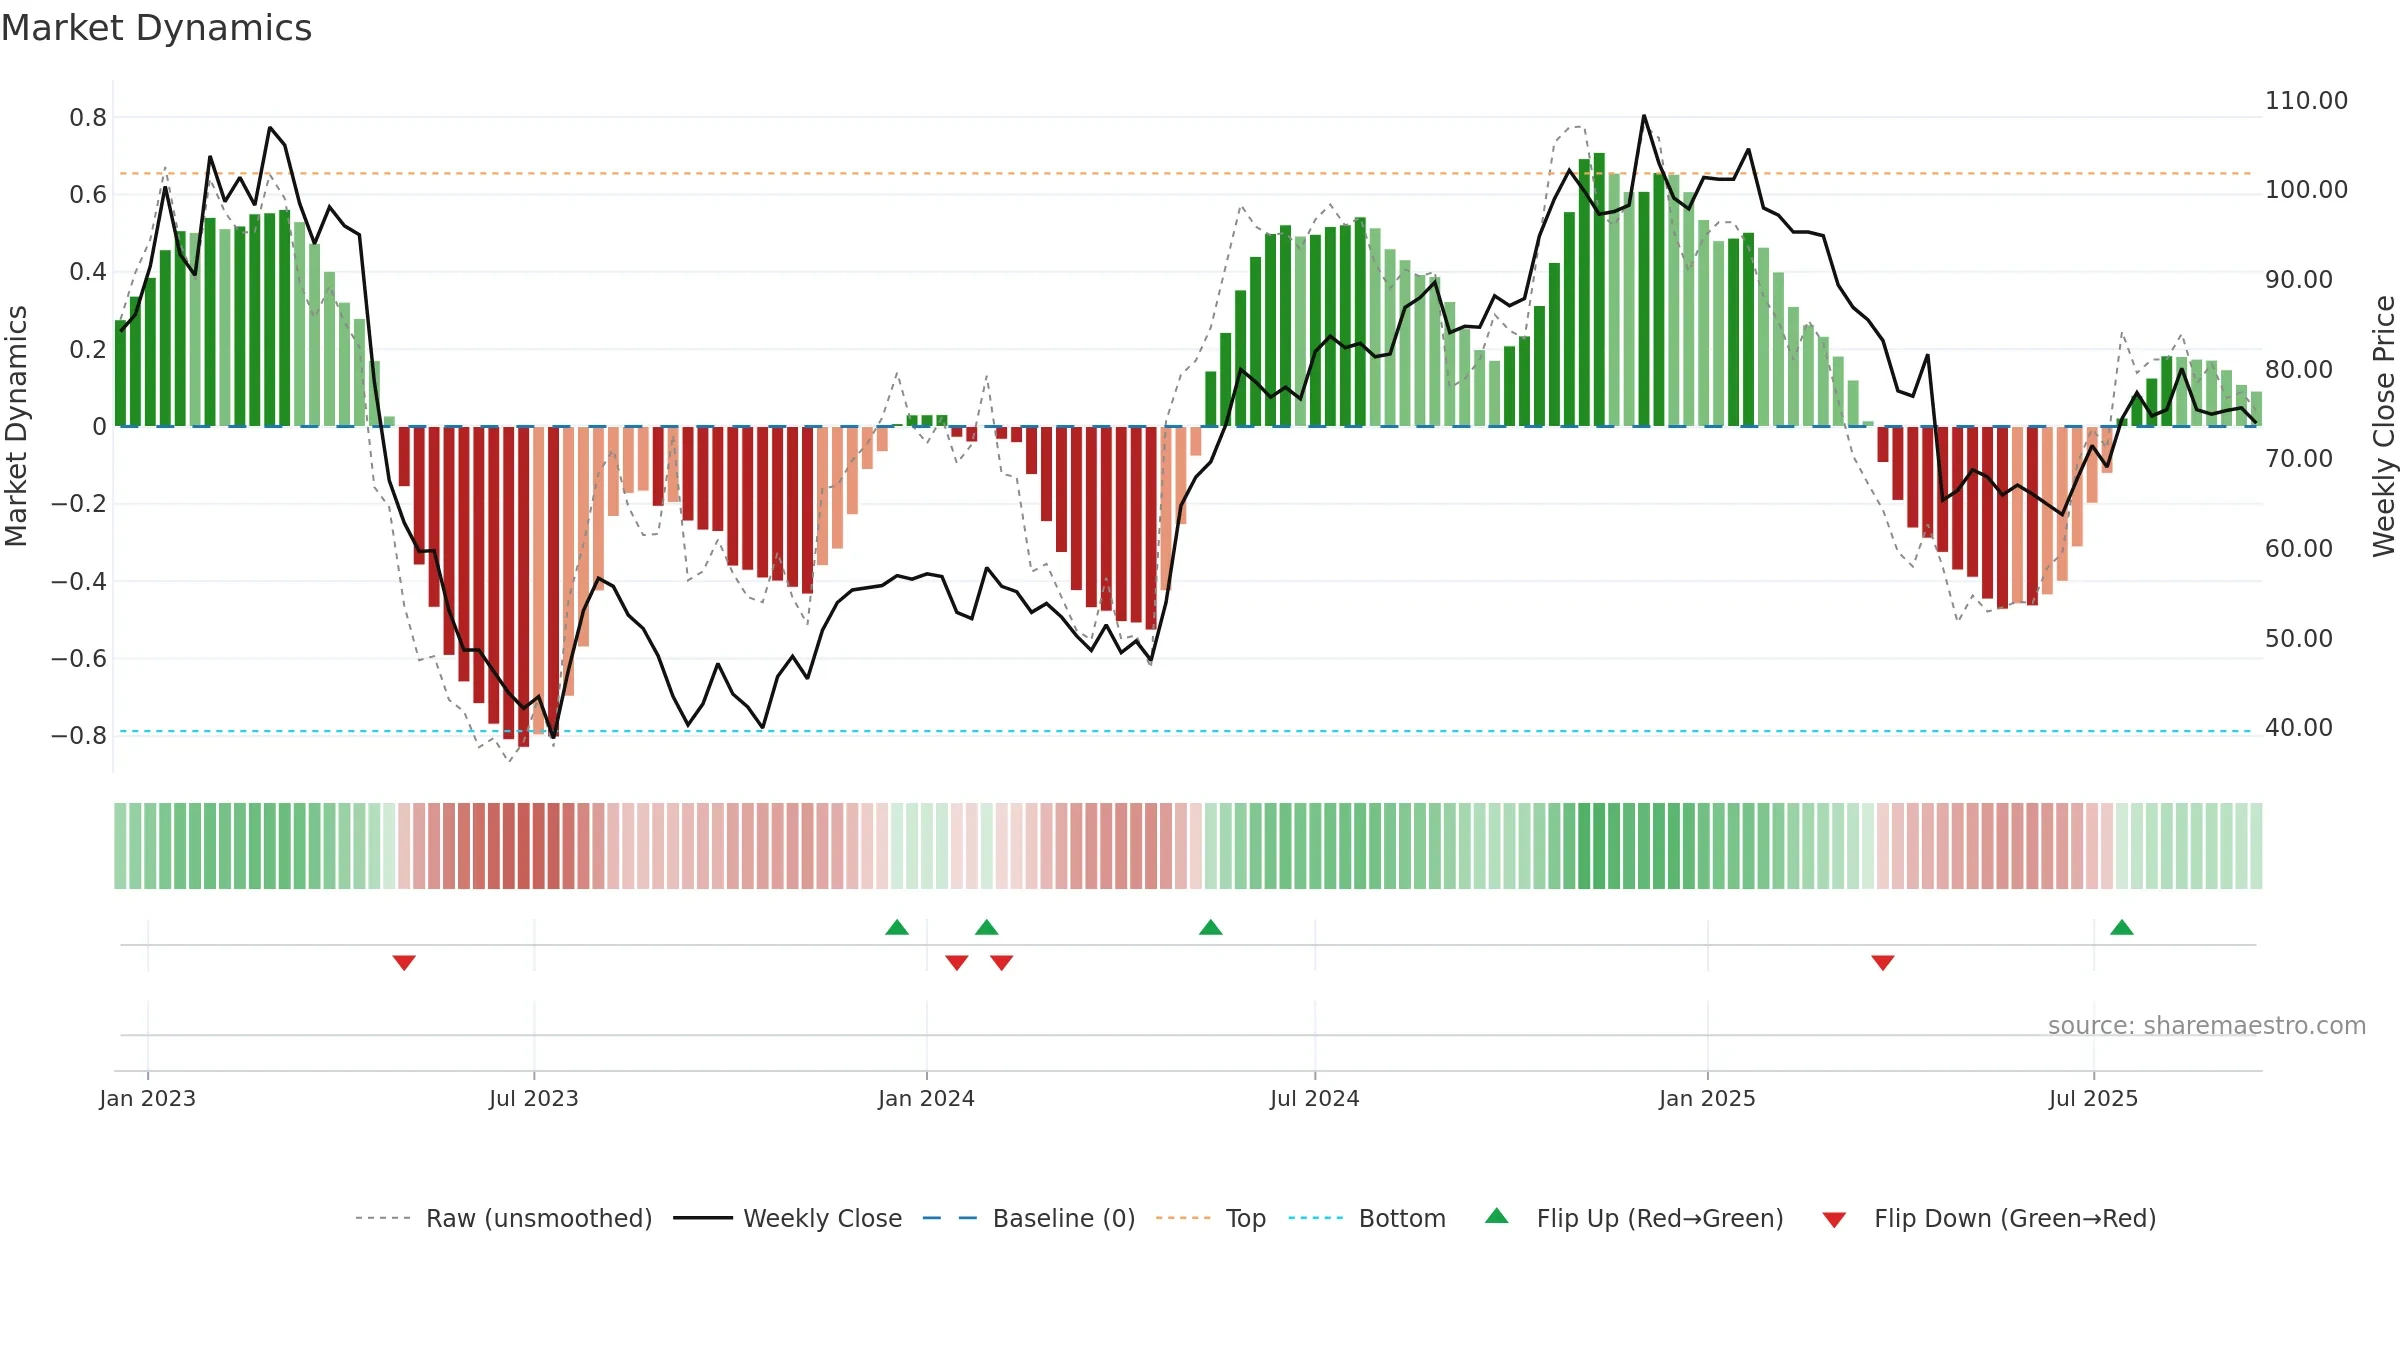Screen dimensions: 2400x1350
Task: Click the Jul 2024 x-axis label
Action: click(1315, 1098)
